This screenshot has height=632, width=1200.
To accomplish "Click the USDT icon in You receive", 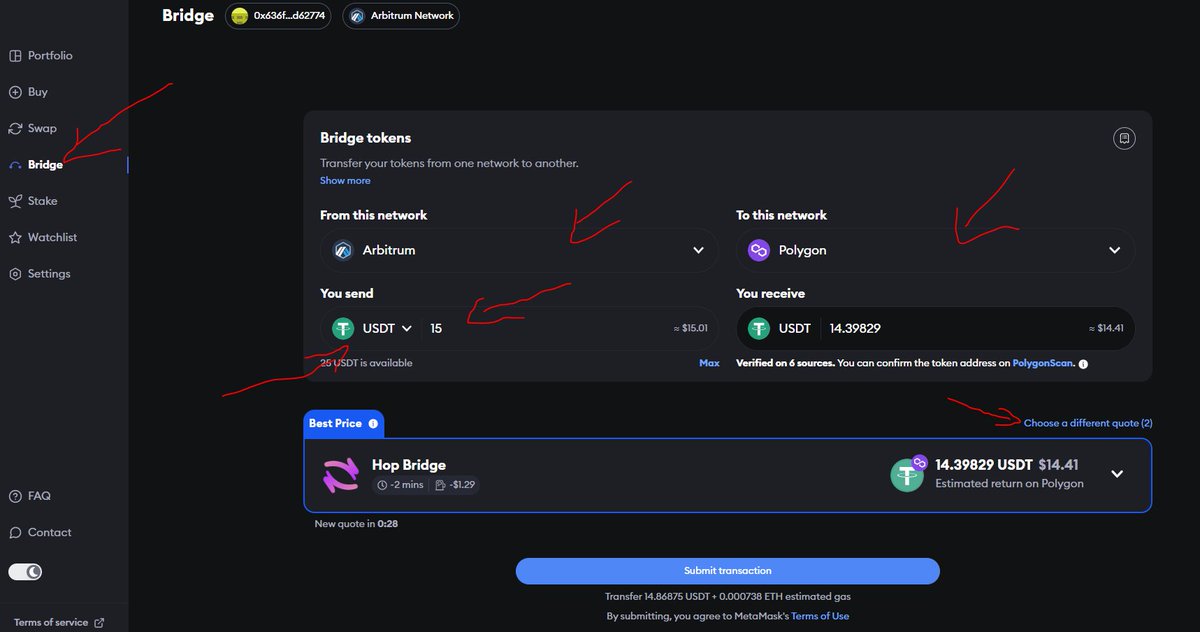I will (x=760, y=328).
